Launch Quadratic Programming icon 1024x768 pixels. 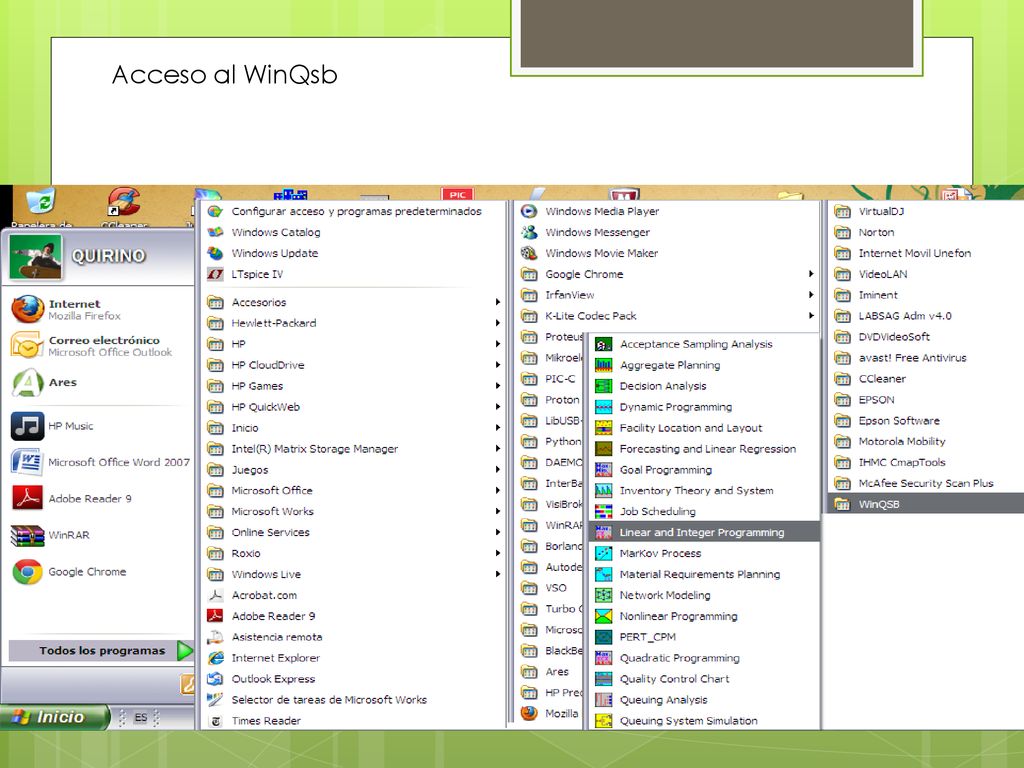pos(603,658)
